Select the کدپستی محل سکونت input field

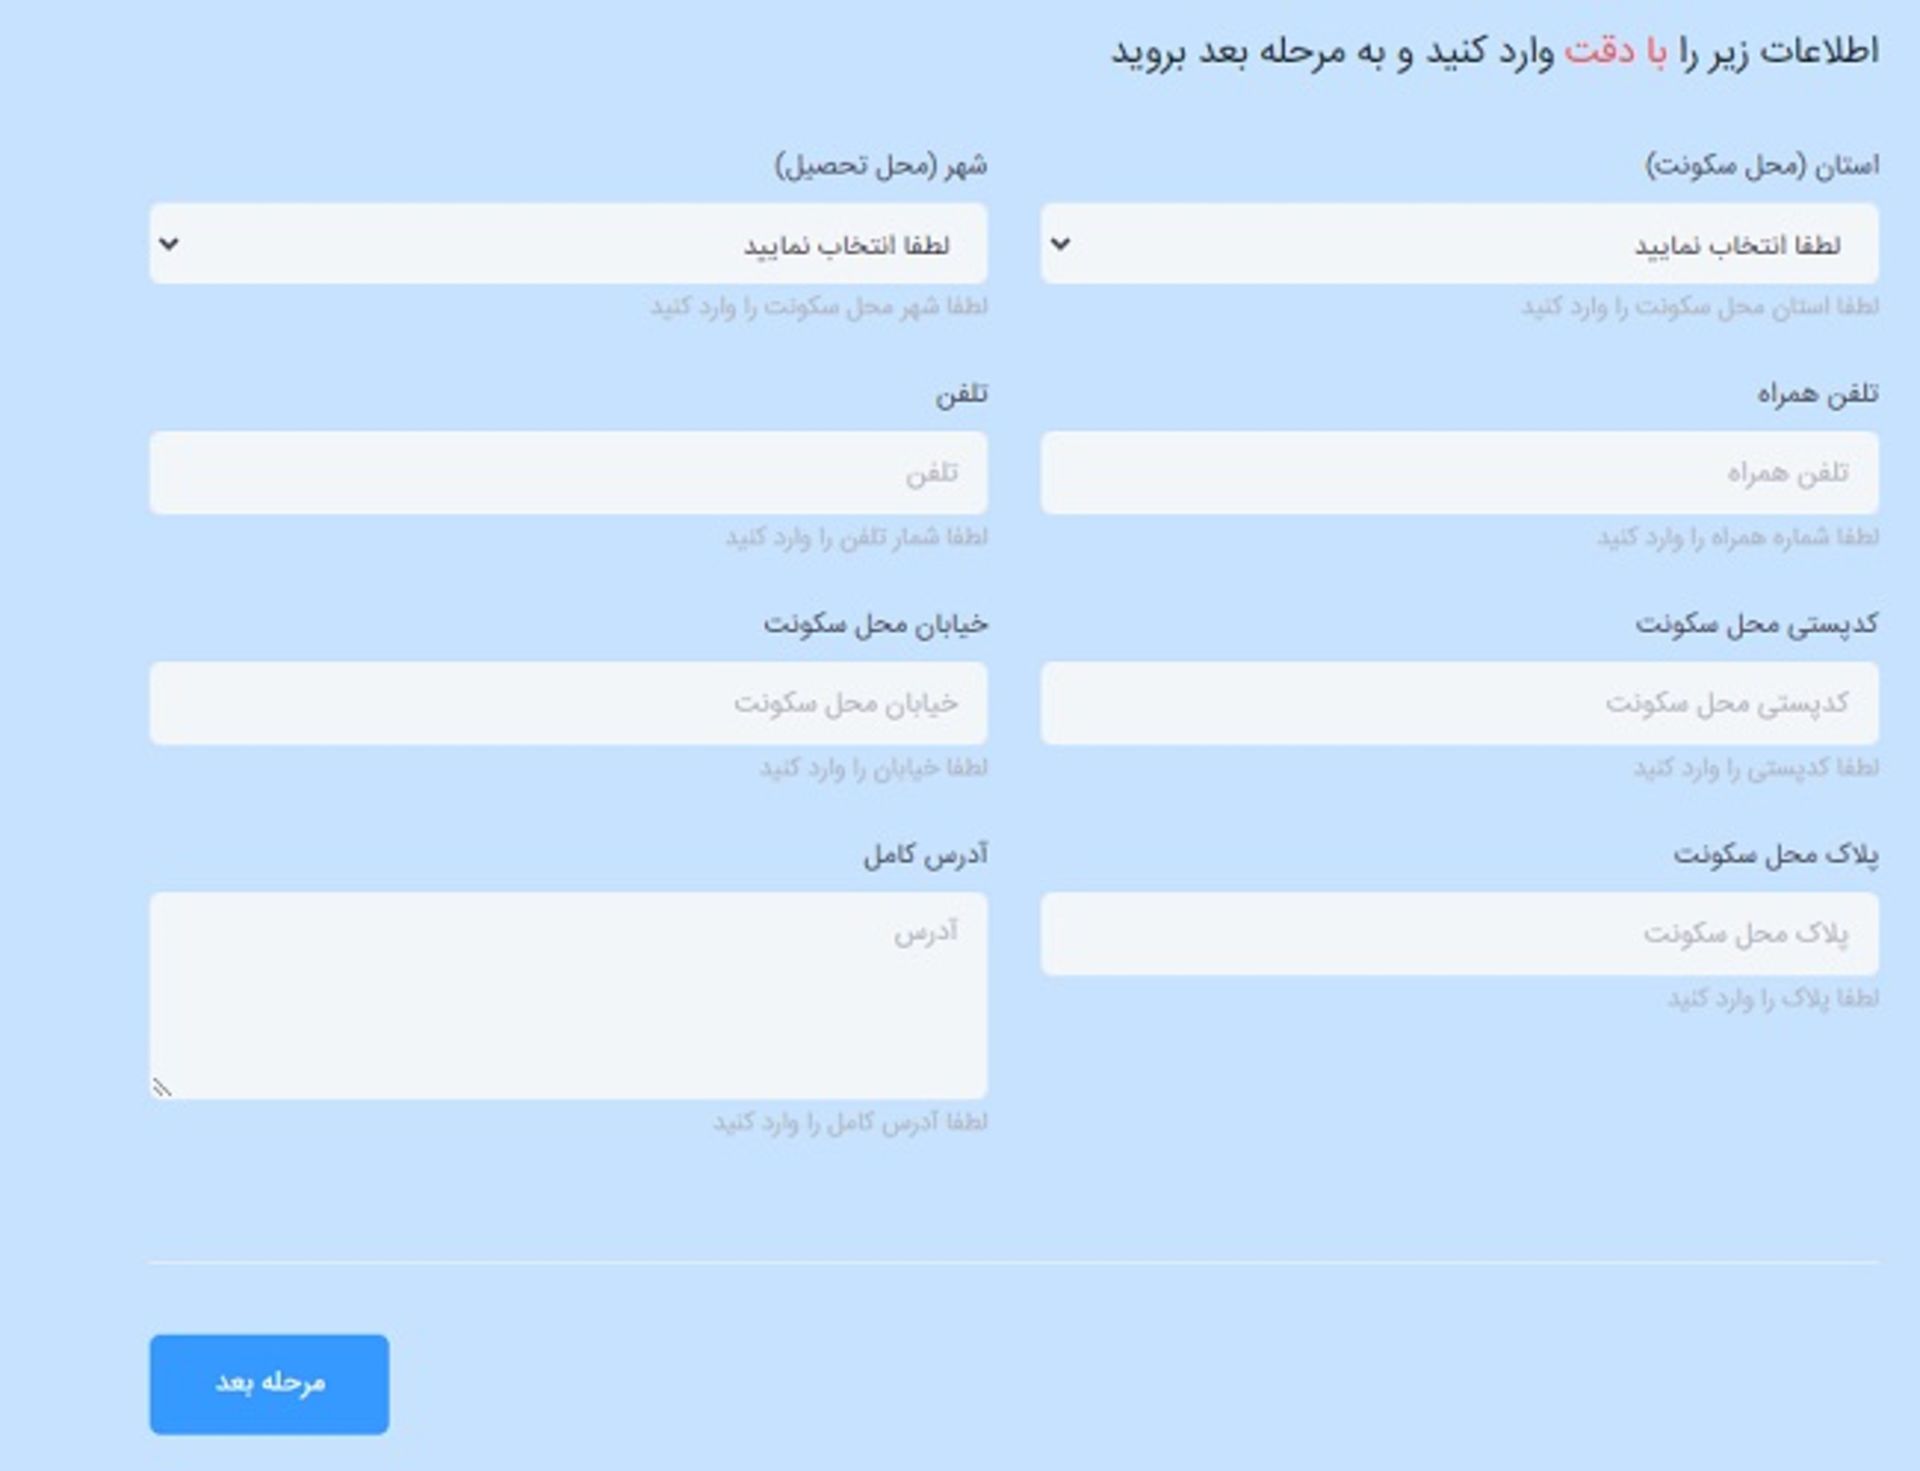coord(1460,703)
